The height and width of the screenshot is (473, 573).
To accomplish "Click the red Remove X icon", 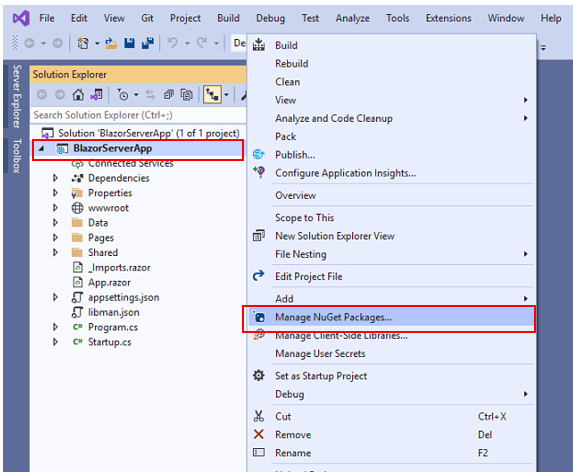I will pyautogui.click(x=259, y=434).
